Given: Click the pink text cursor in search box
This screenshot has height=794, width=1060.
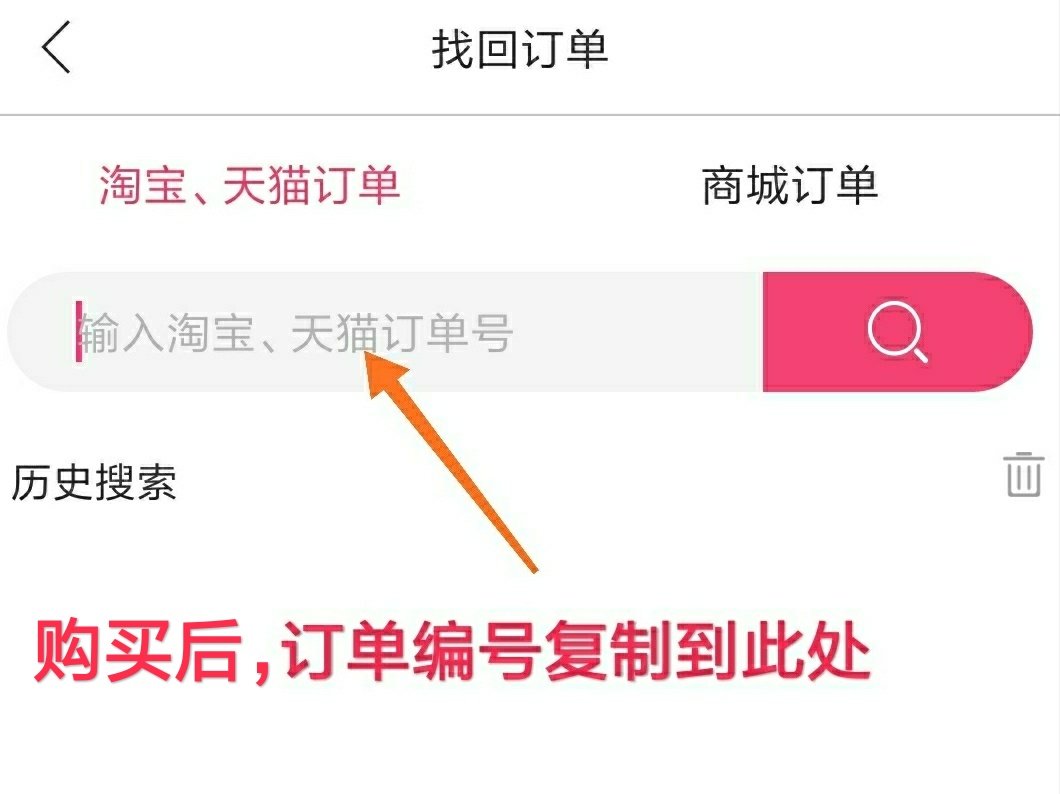Looking at the screenshot, I should (79, 332).
